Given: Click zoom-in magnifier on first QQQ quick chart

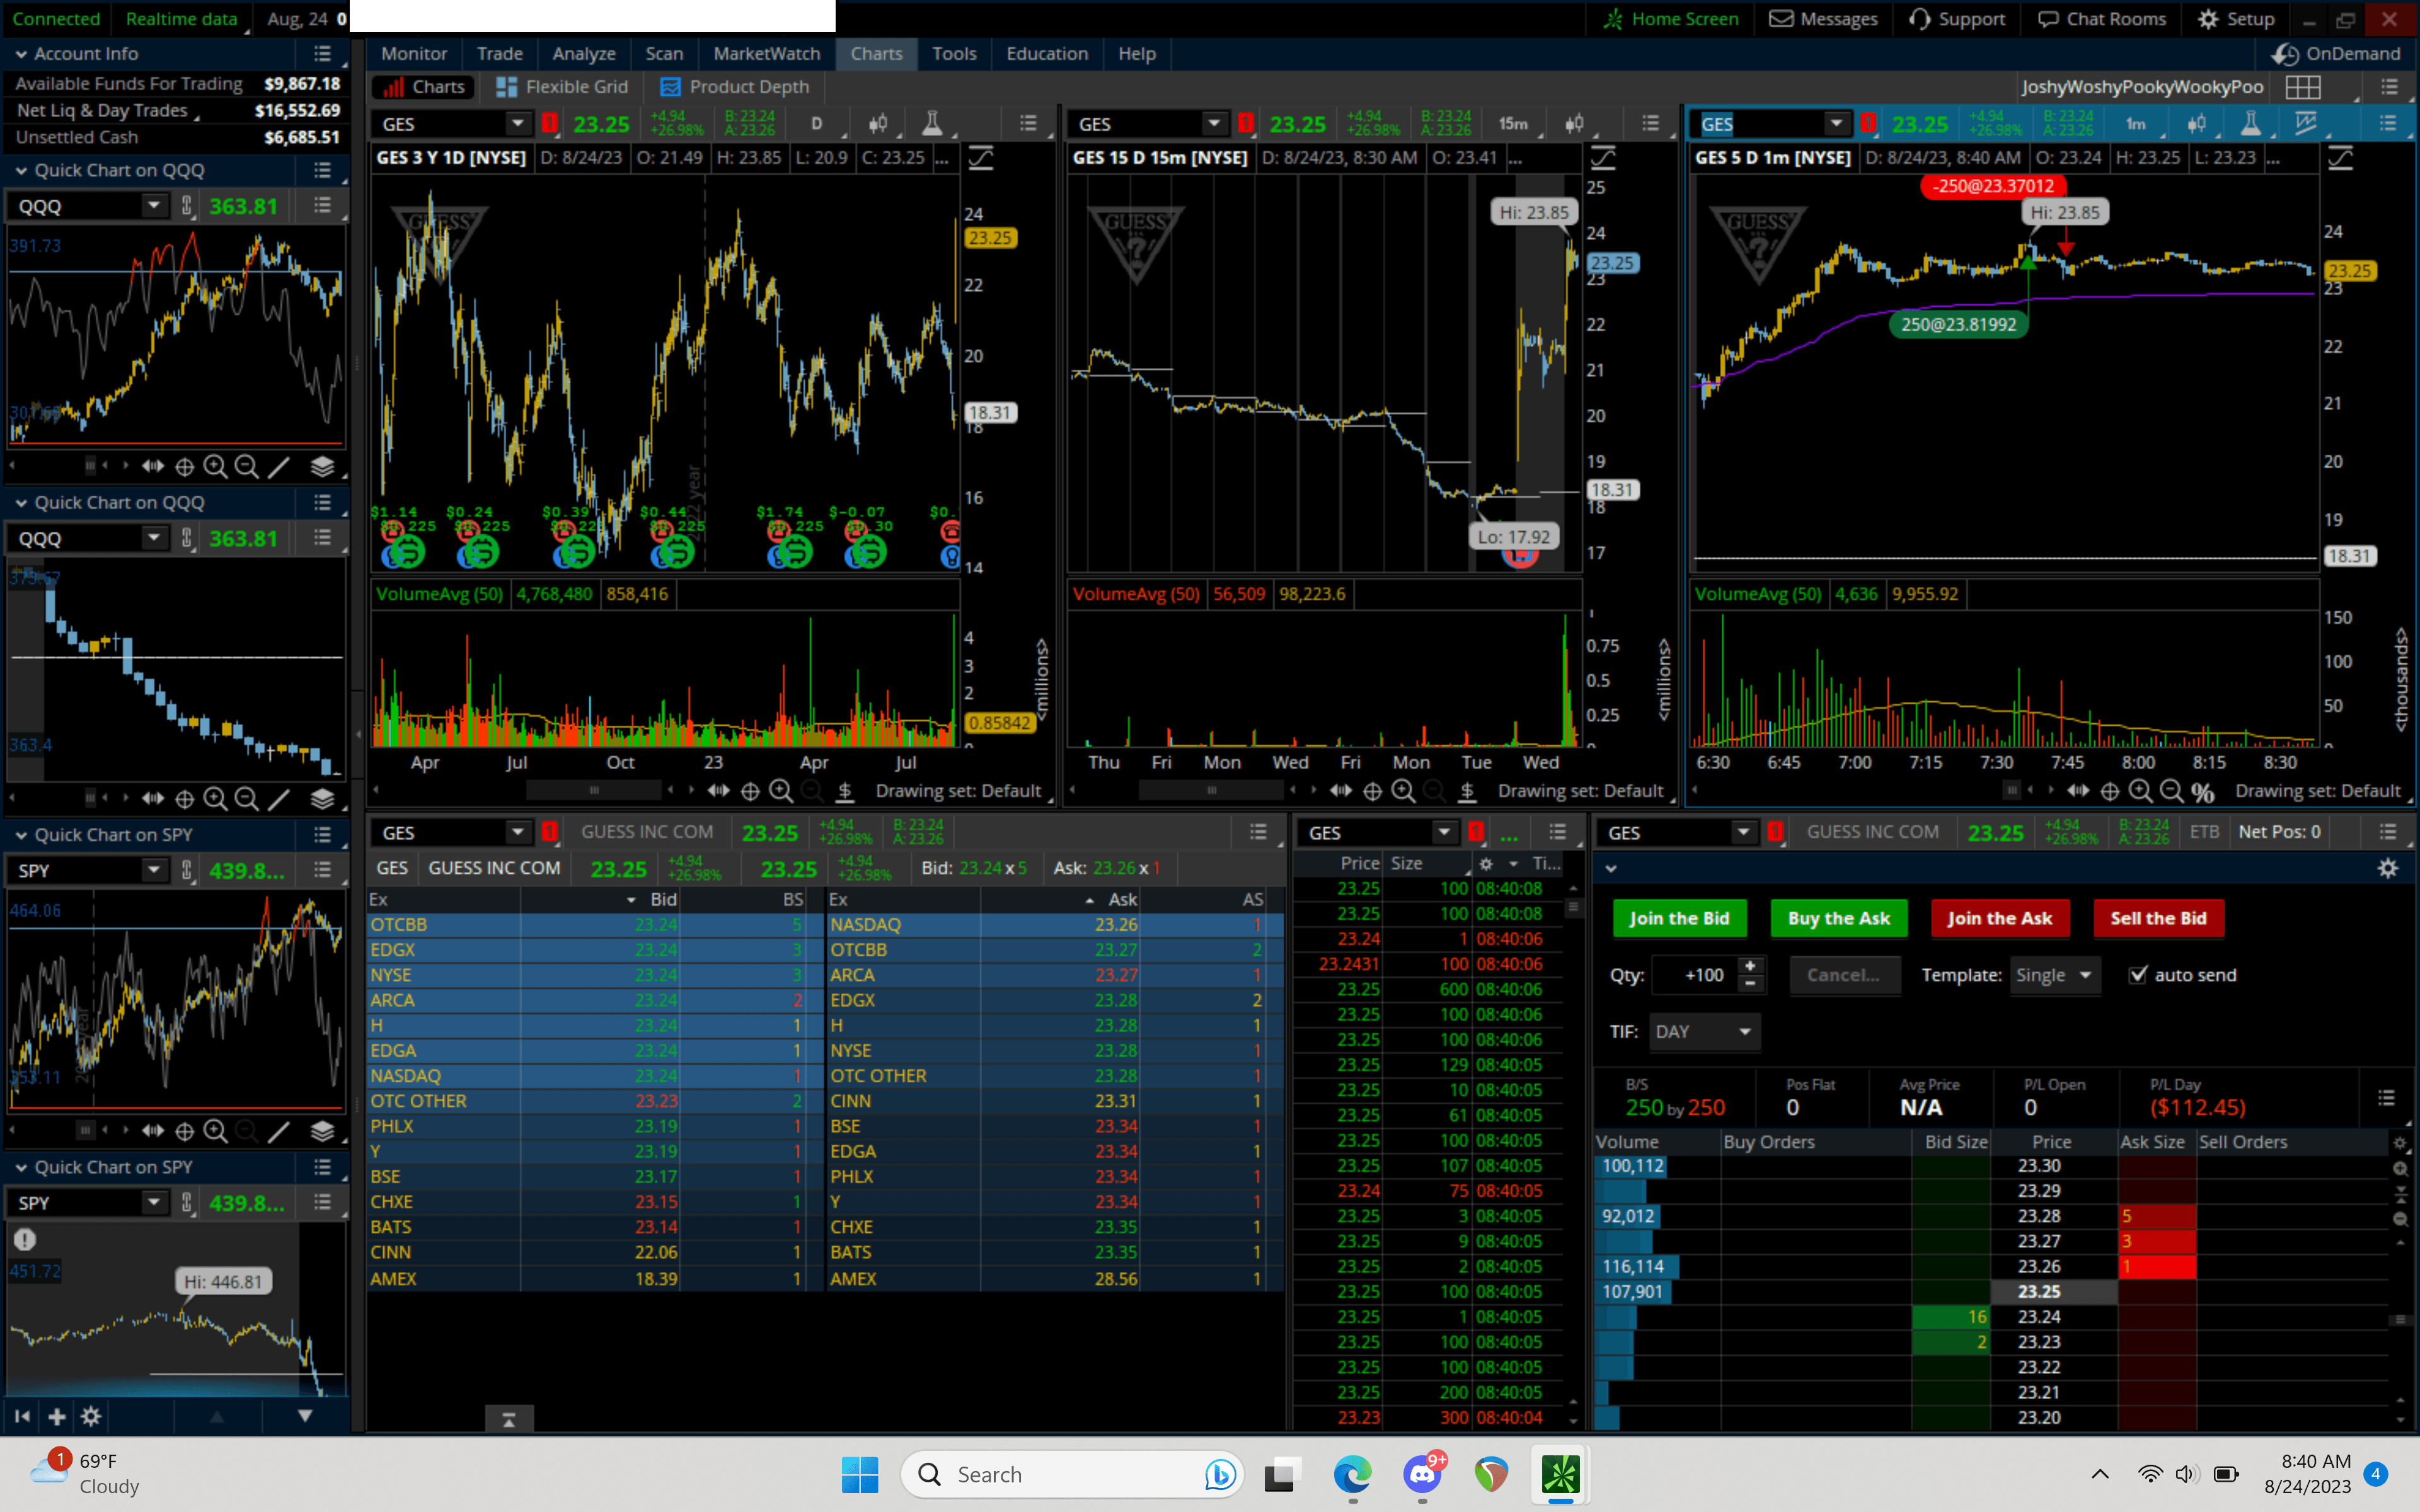Looking at the screenshot, I should coord(215,466).
